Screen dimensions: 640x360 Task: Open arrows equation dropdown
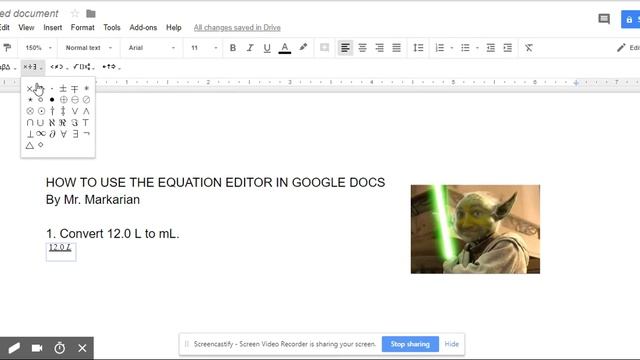point(111,67)
